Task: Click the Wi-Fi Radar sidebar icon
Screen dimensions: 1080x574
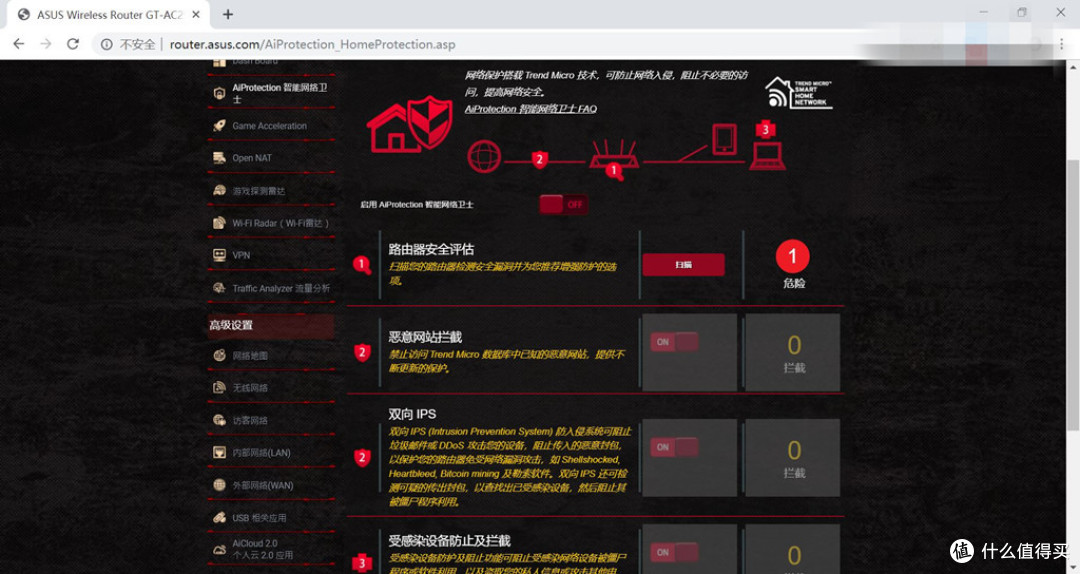Action: point(219,223)
